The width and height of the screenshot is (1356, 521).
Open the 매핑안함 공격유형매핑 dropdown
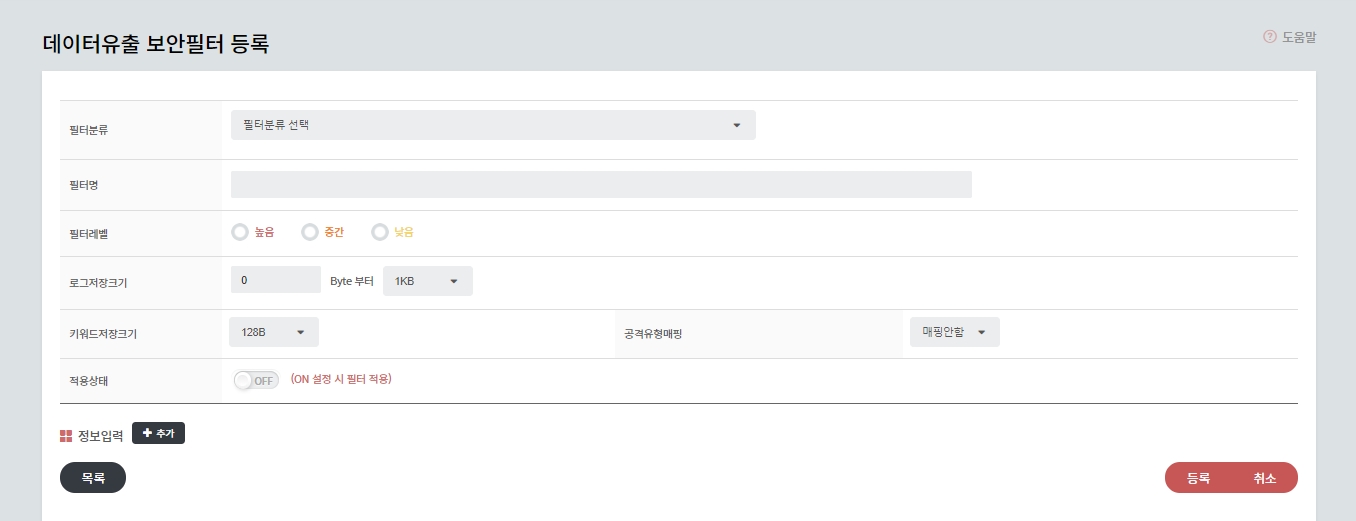(x=953, y=332)
